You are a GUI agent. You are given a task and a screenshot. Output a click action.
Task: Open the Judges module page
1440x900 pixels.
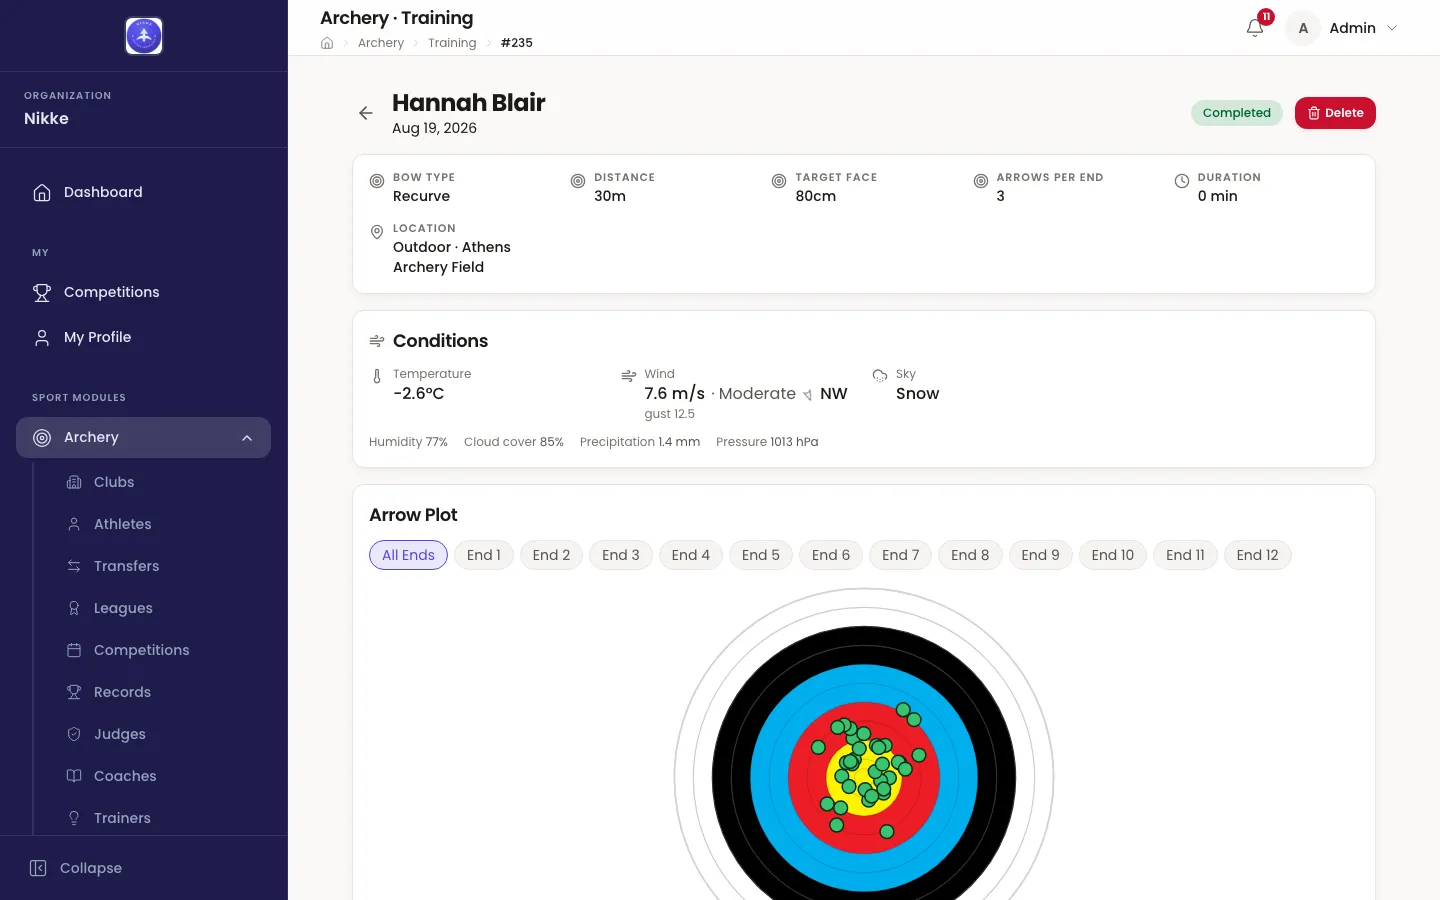160,734
